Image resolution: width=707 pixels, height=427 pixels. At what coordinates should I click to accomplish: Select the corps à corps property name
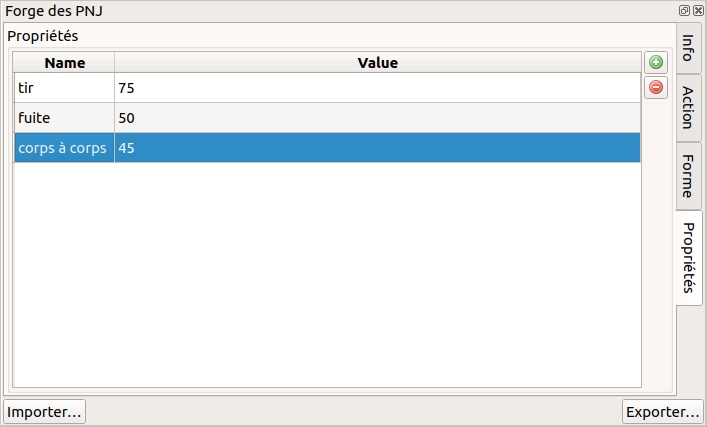pos(64,148)
